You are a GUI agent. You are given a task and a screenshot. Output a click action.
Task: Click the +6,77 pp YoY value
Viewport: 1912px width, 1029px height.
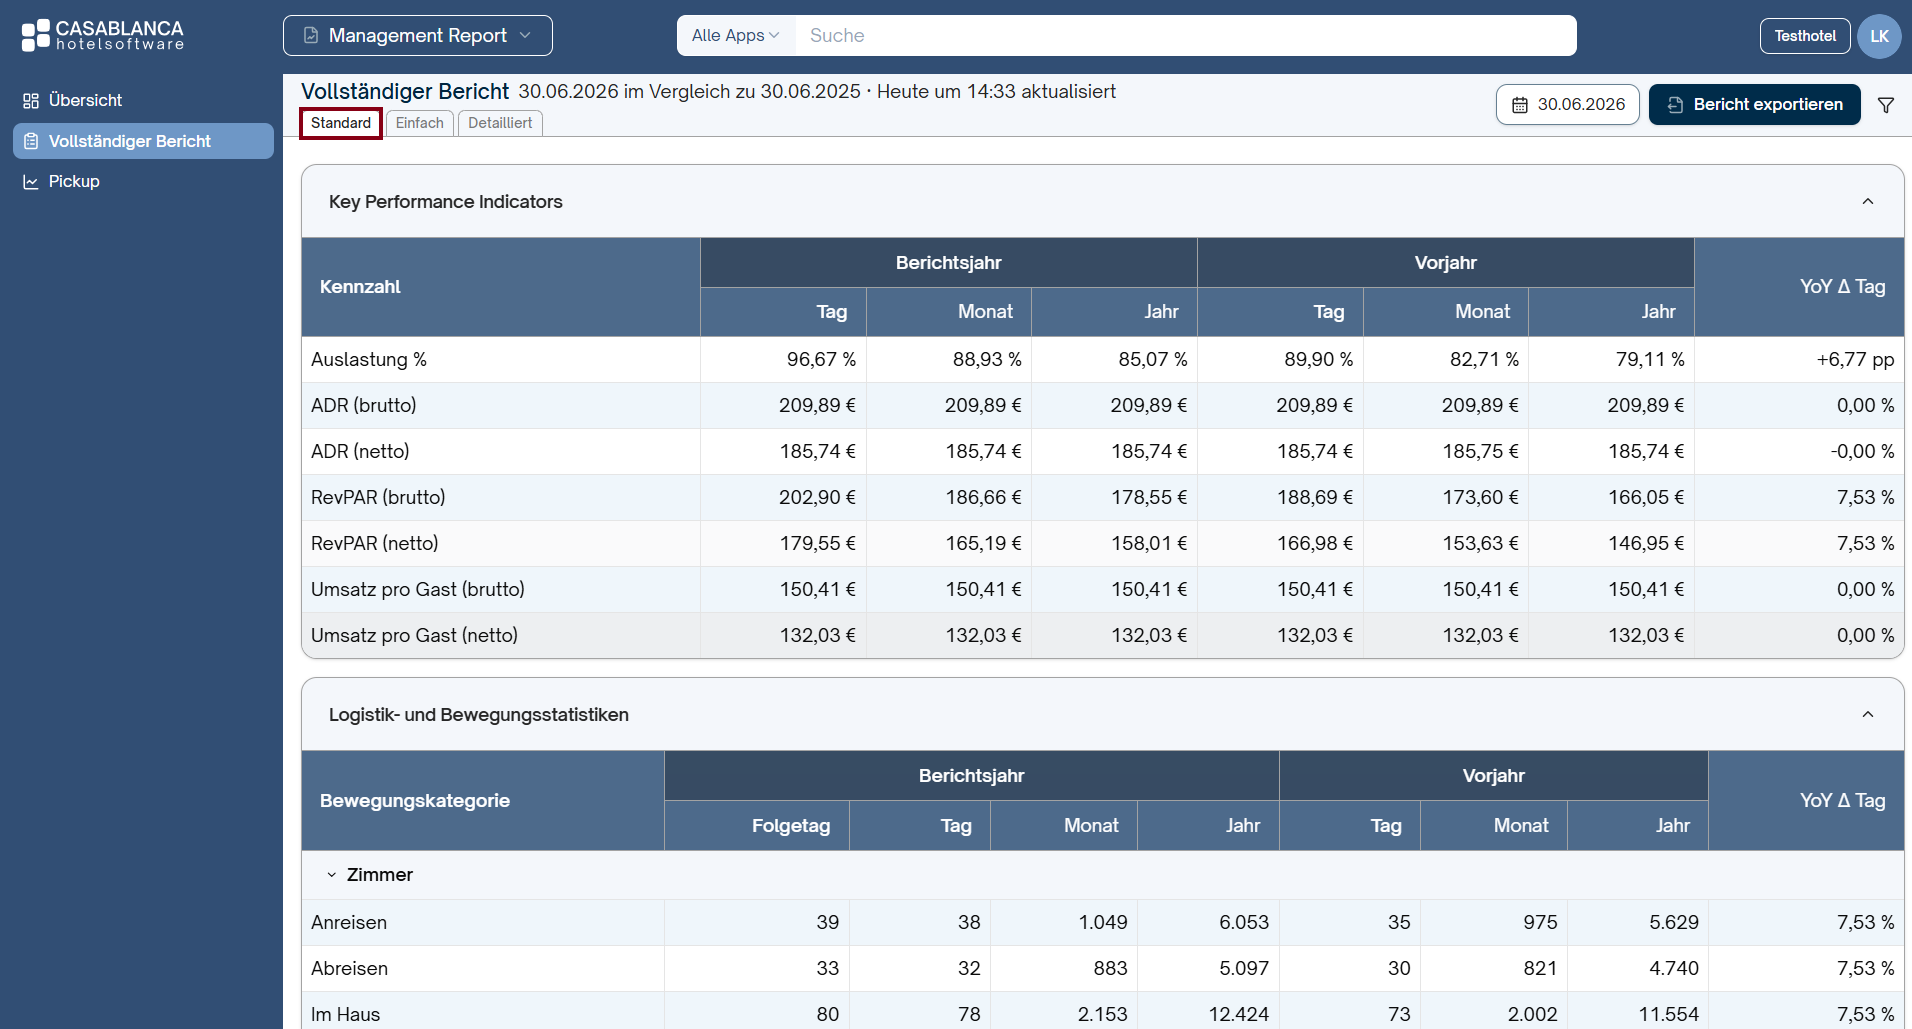coord(1855,359)
